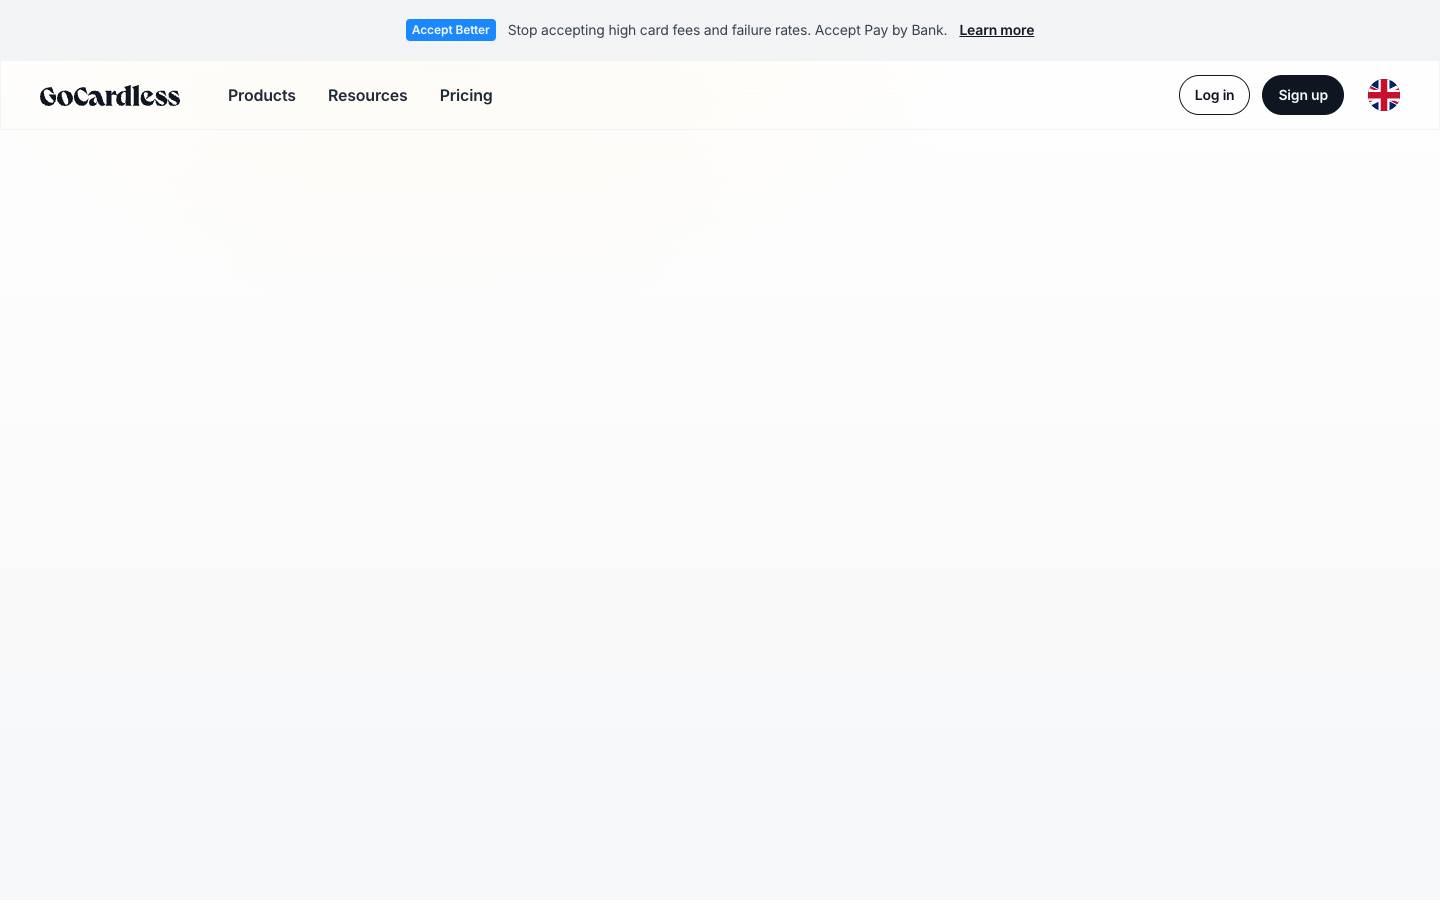This screenshot has height=900, width=1440.
Task: Go to the Pricing page
Action: [466, 95]
